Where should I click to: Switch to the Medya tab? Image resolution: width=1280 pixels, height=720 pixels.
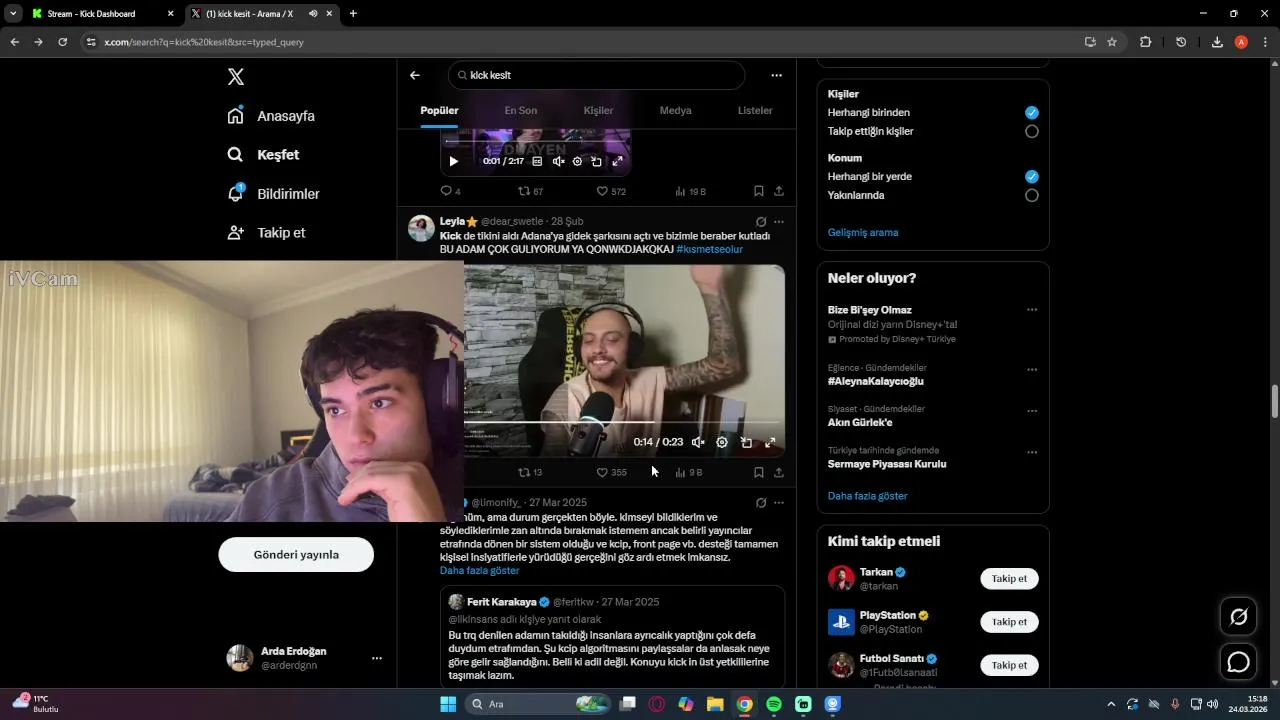click(675, 111)
